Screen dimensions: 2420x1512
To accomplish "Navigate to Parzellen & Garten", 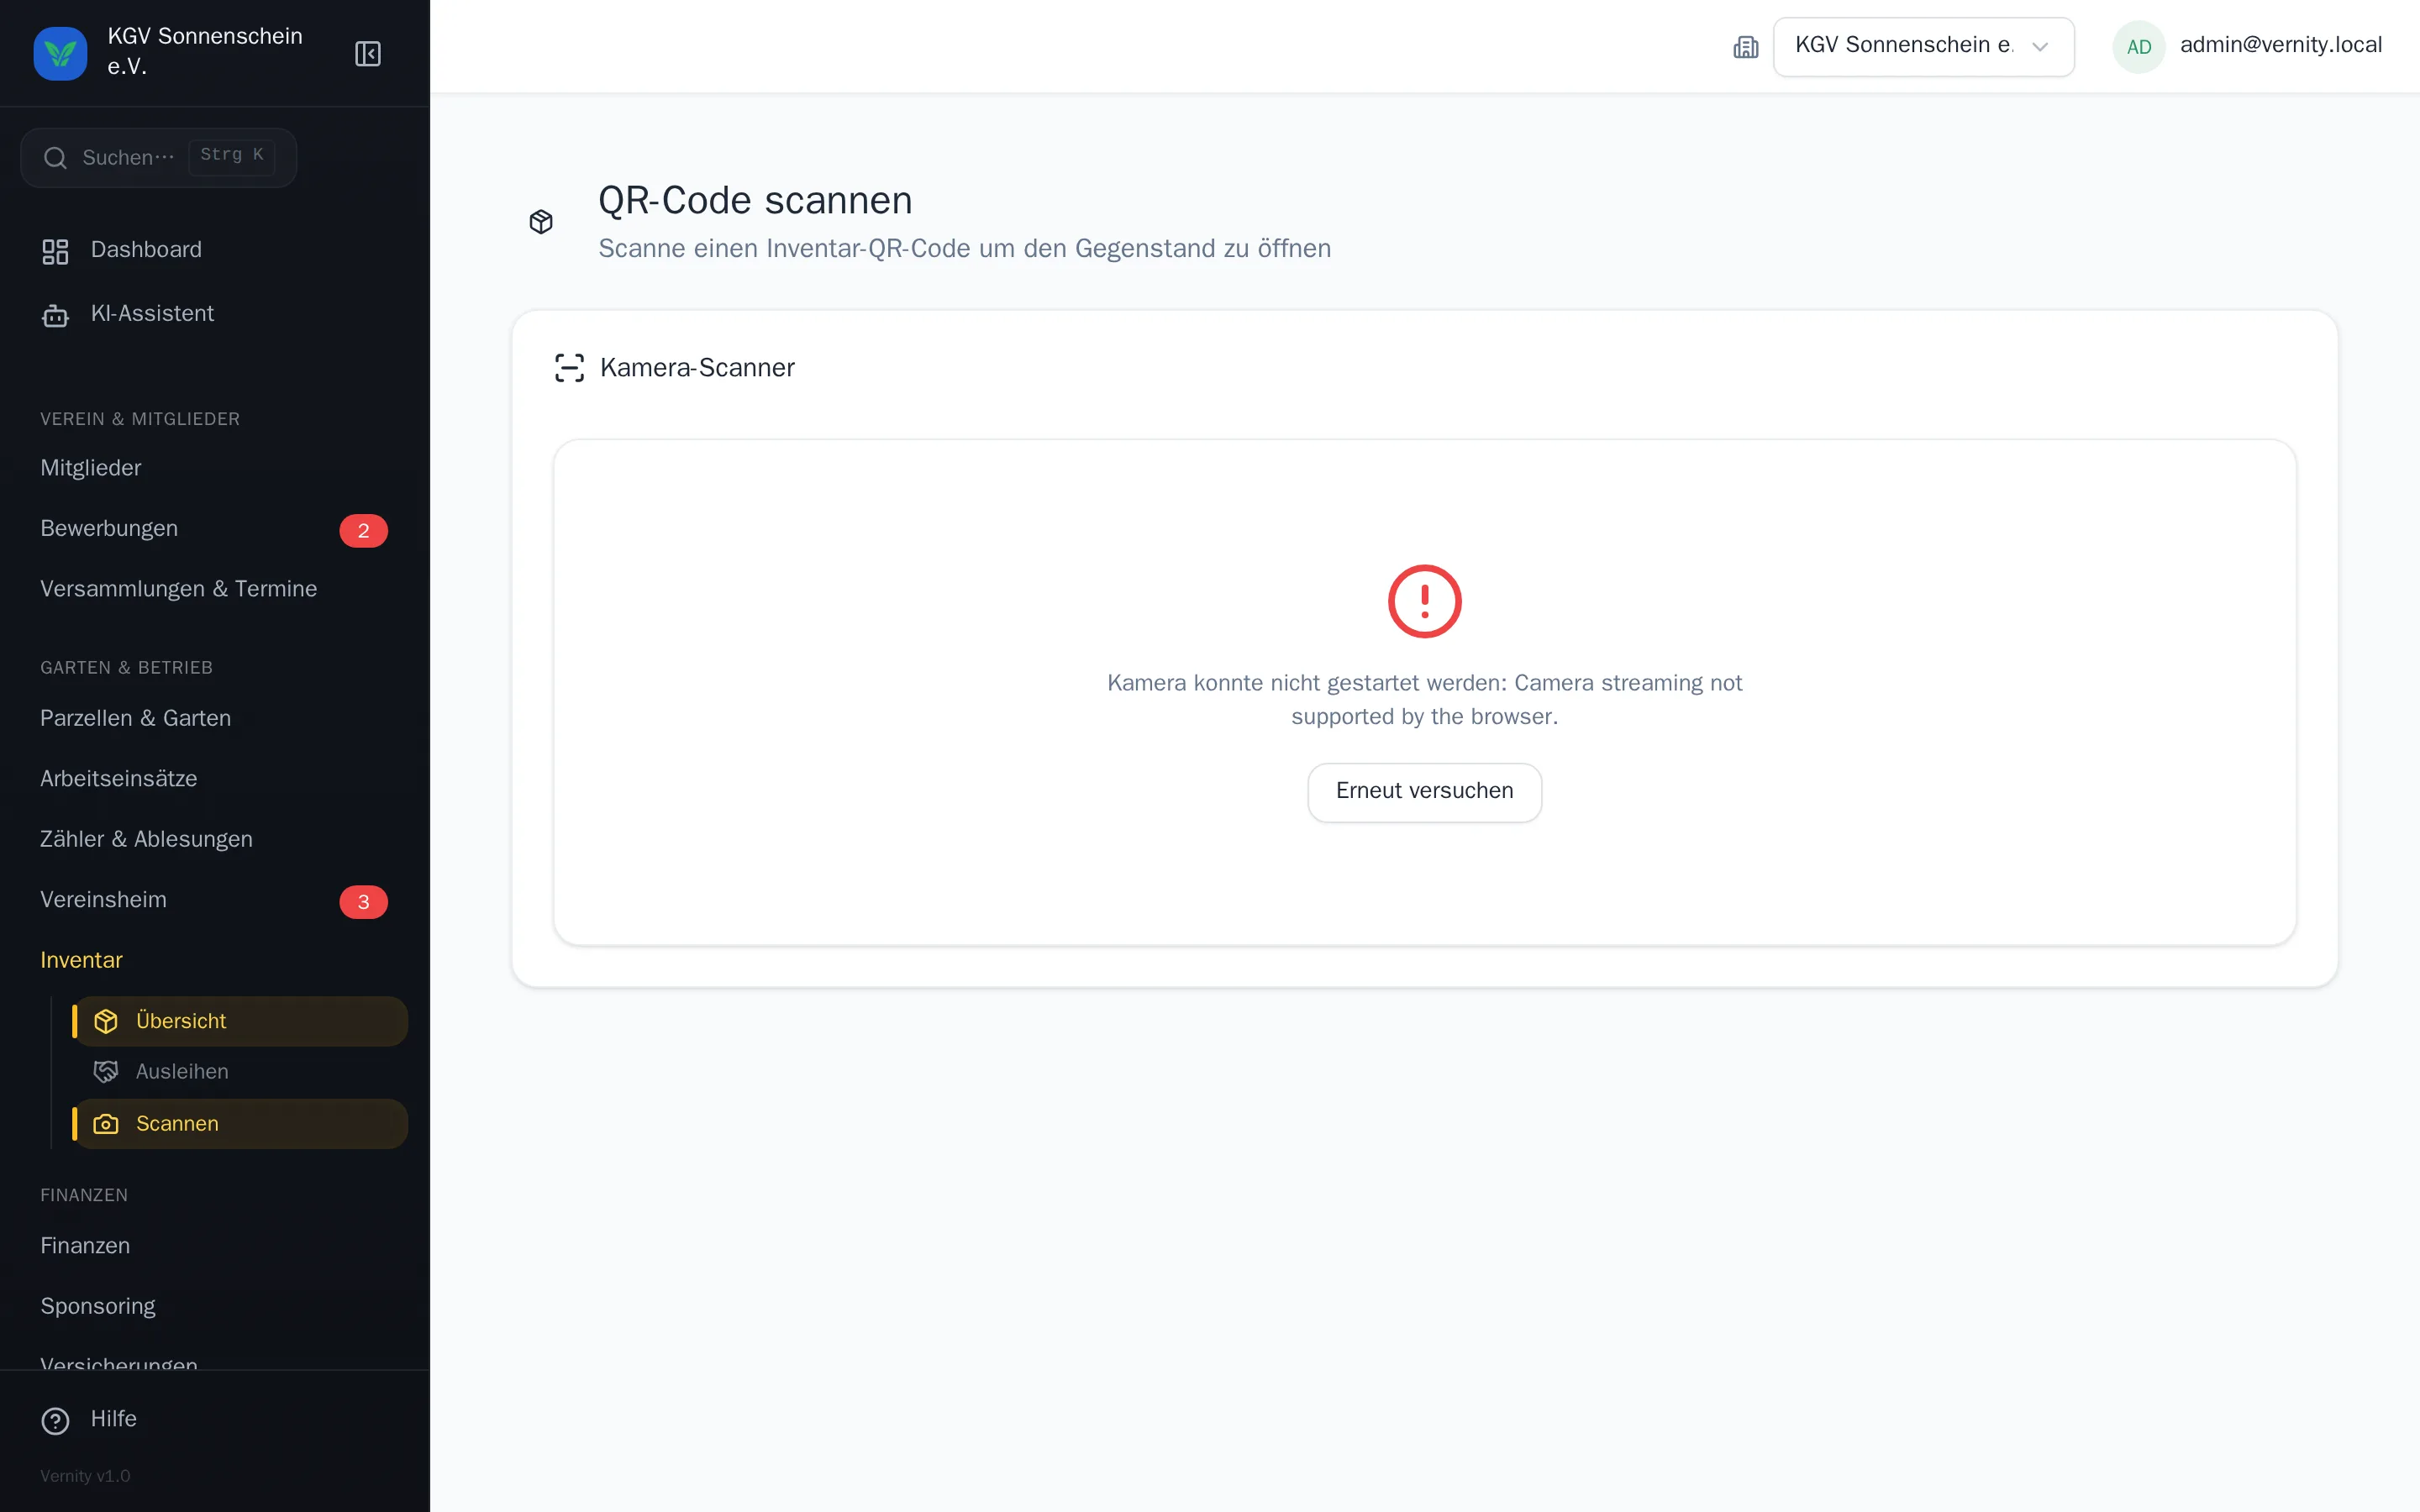I will point(214,718).
